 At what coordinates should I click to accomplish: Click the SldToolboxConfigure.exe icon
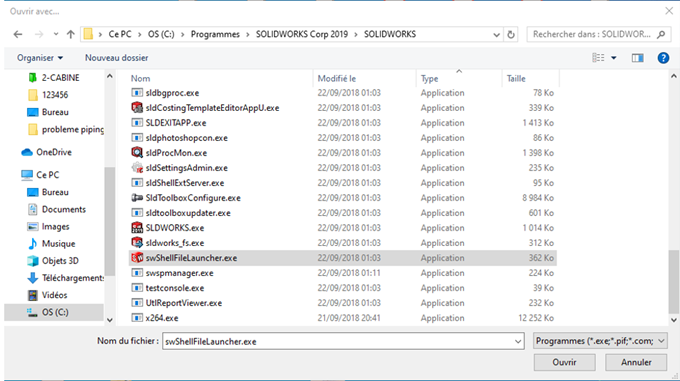click(x=137, y=198)
